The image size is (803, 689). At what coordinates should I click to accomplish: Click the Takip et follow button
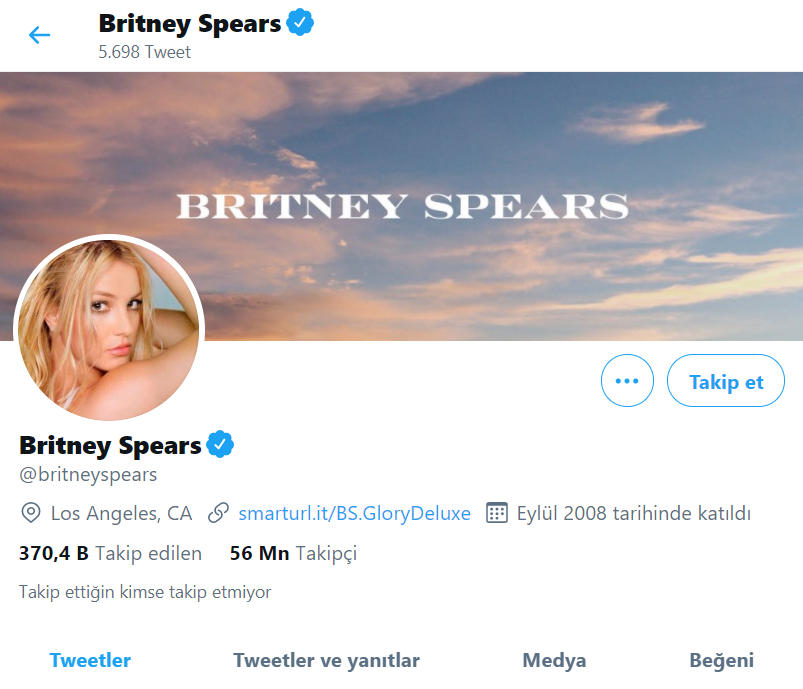725,380
